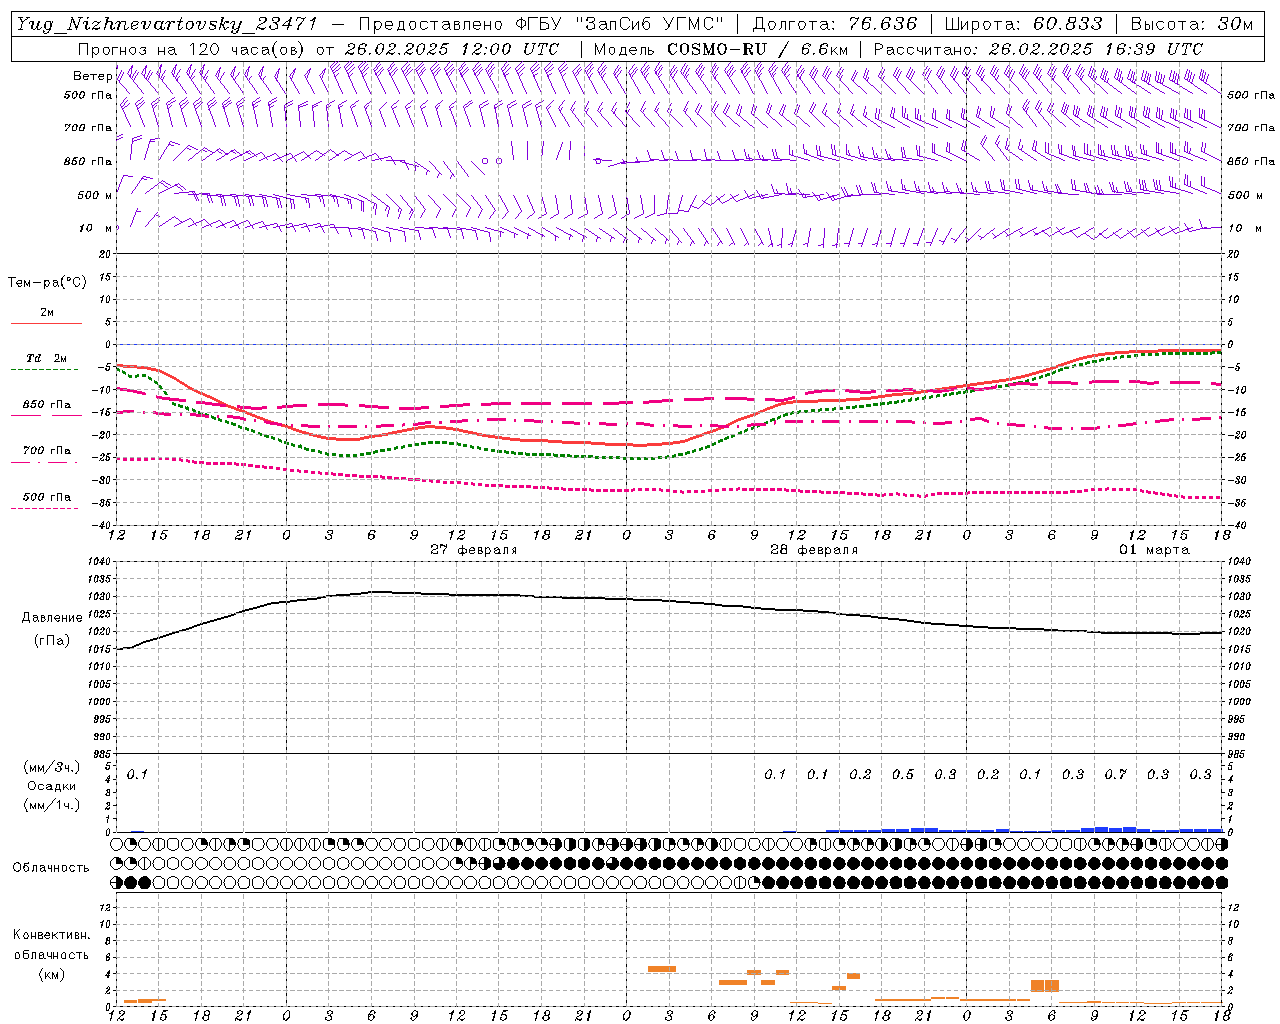The height and width of the screenshot is (1024, 1280).
Task: Click the "Ветер" wind panel label
Action: 92,76
